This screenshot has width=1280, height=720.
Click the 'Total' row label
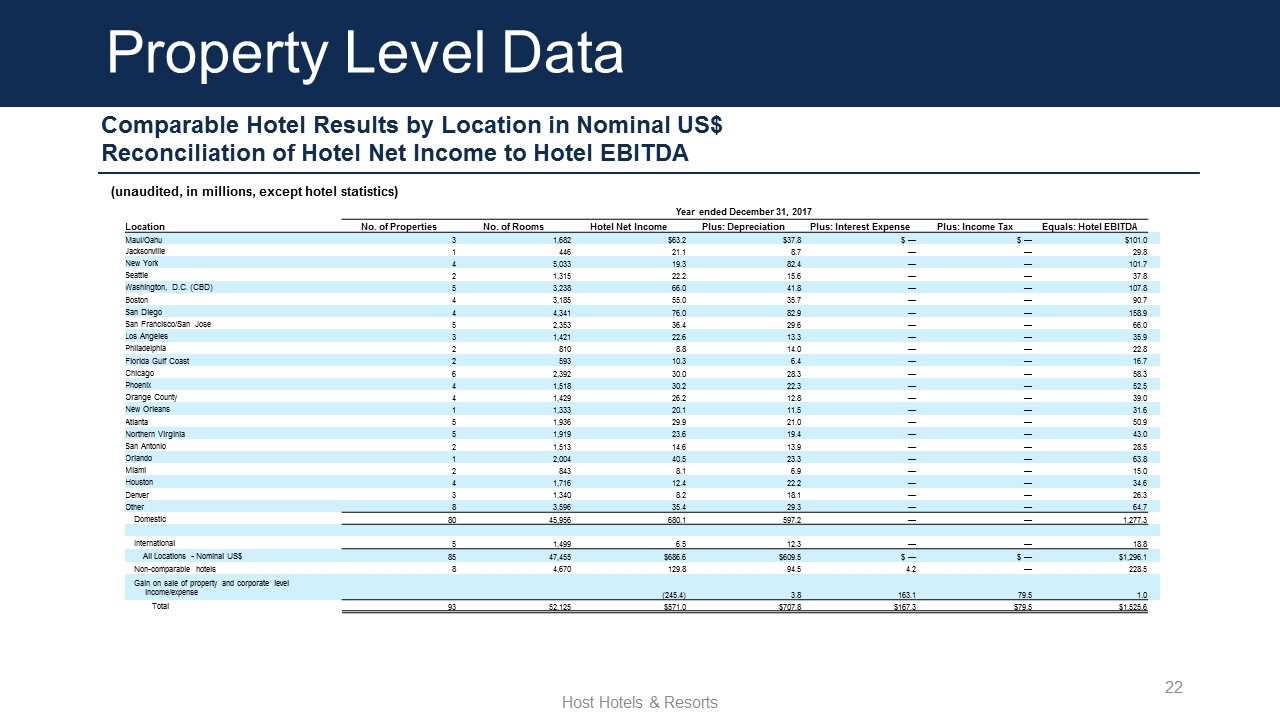(161, 606)
